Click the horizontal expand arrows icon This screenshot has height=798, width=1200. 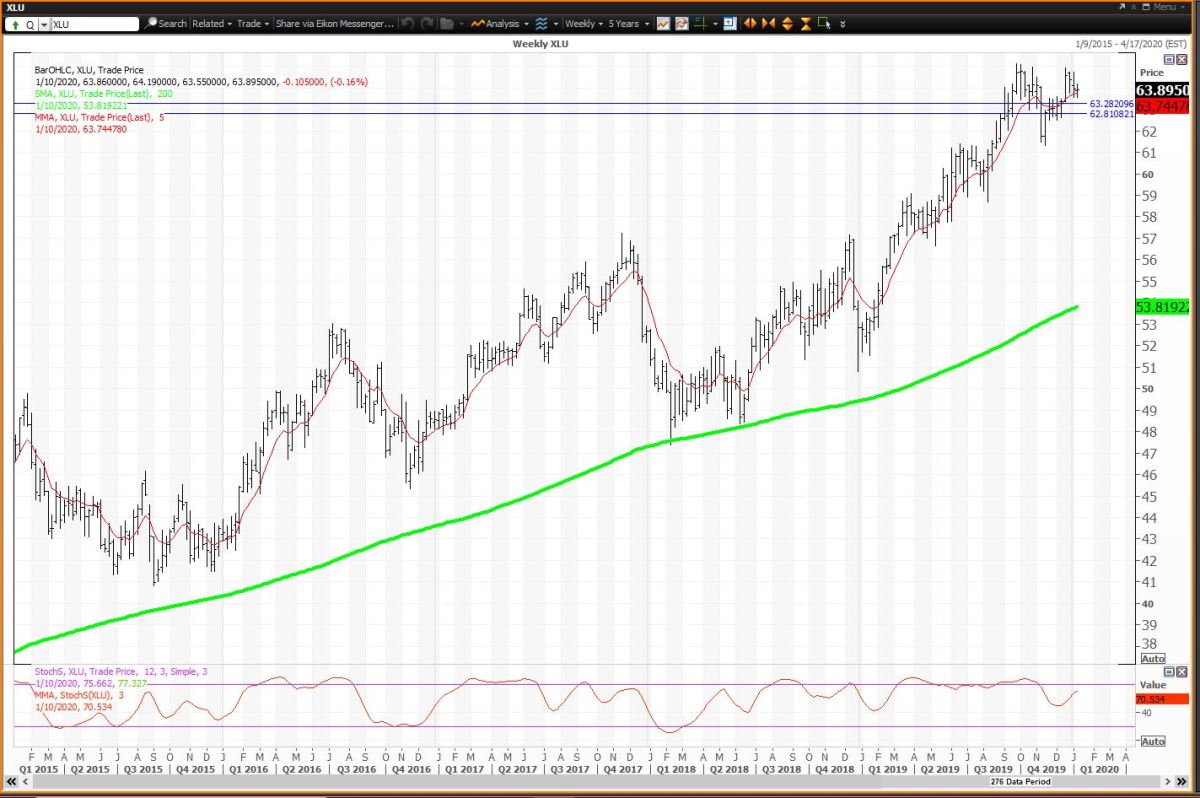750,23
